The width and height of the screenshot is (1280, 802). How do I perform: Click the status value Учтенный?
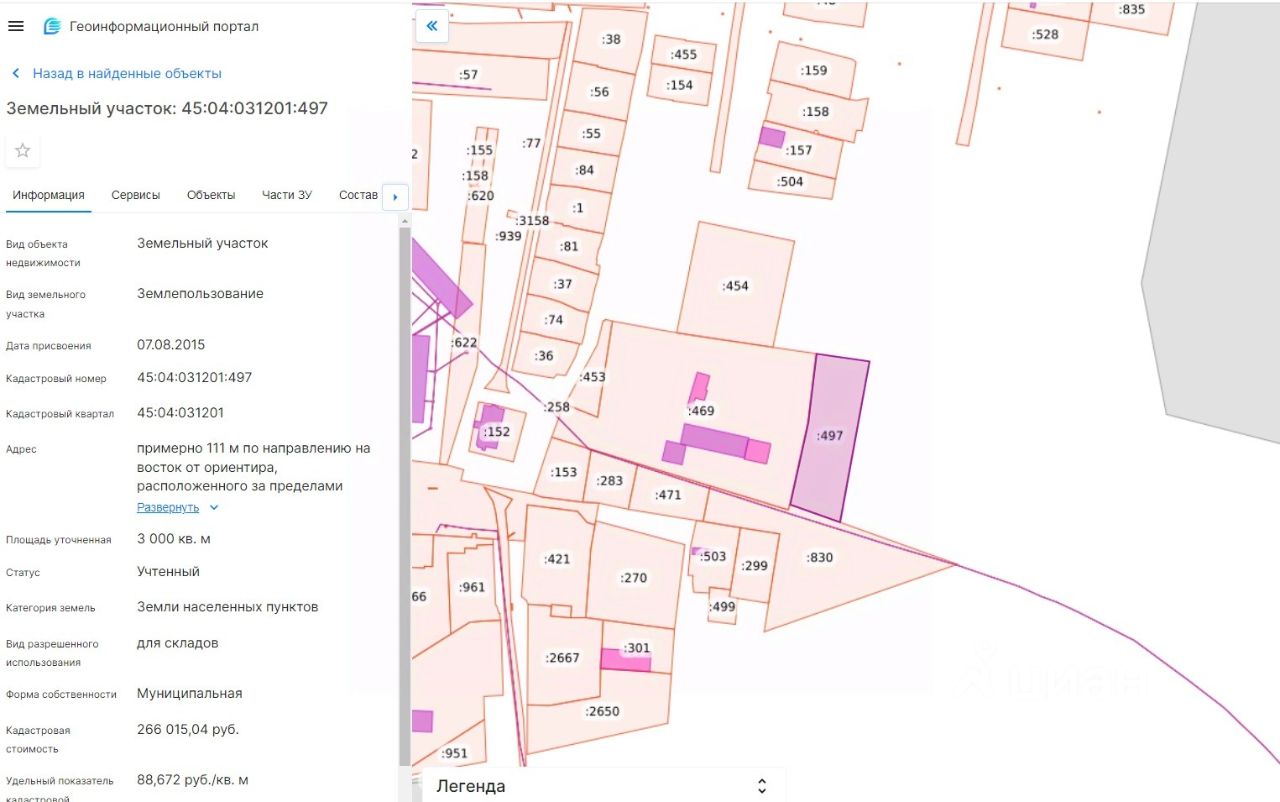click(168, 572)
